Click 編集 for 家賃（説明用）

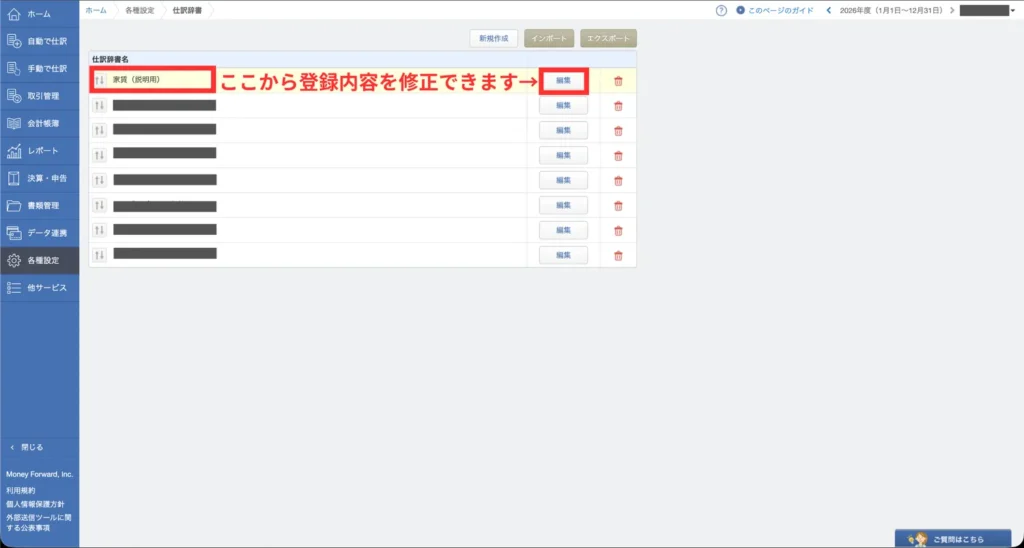pos(563,81)
